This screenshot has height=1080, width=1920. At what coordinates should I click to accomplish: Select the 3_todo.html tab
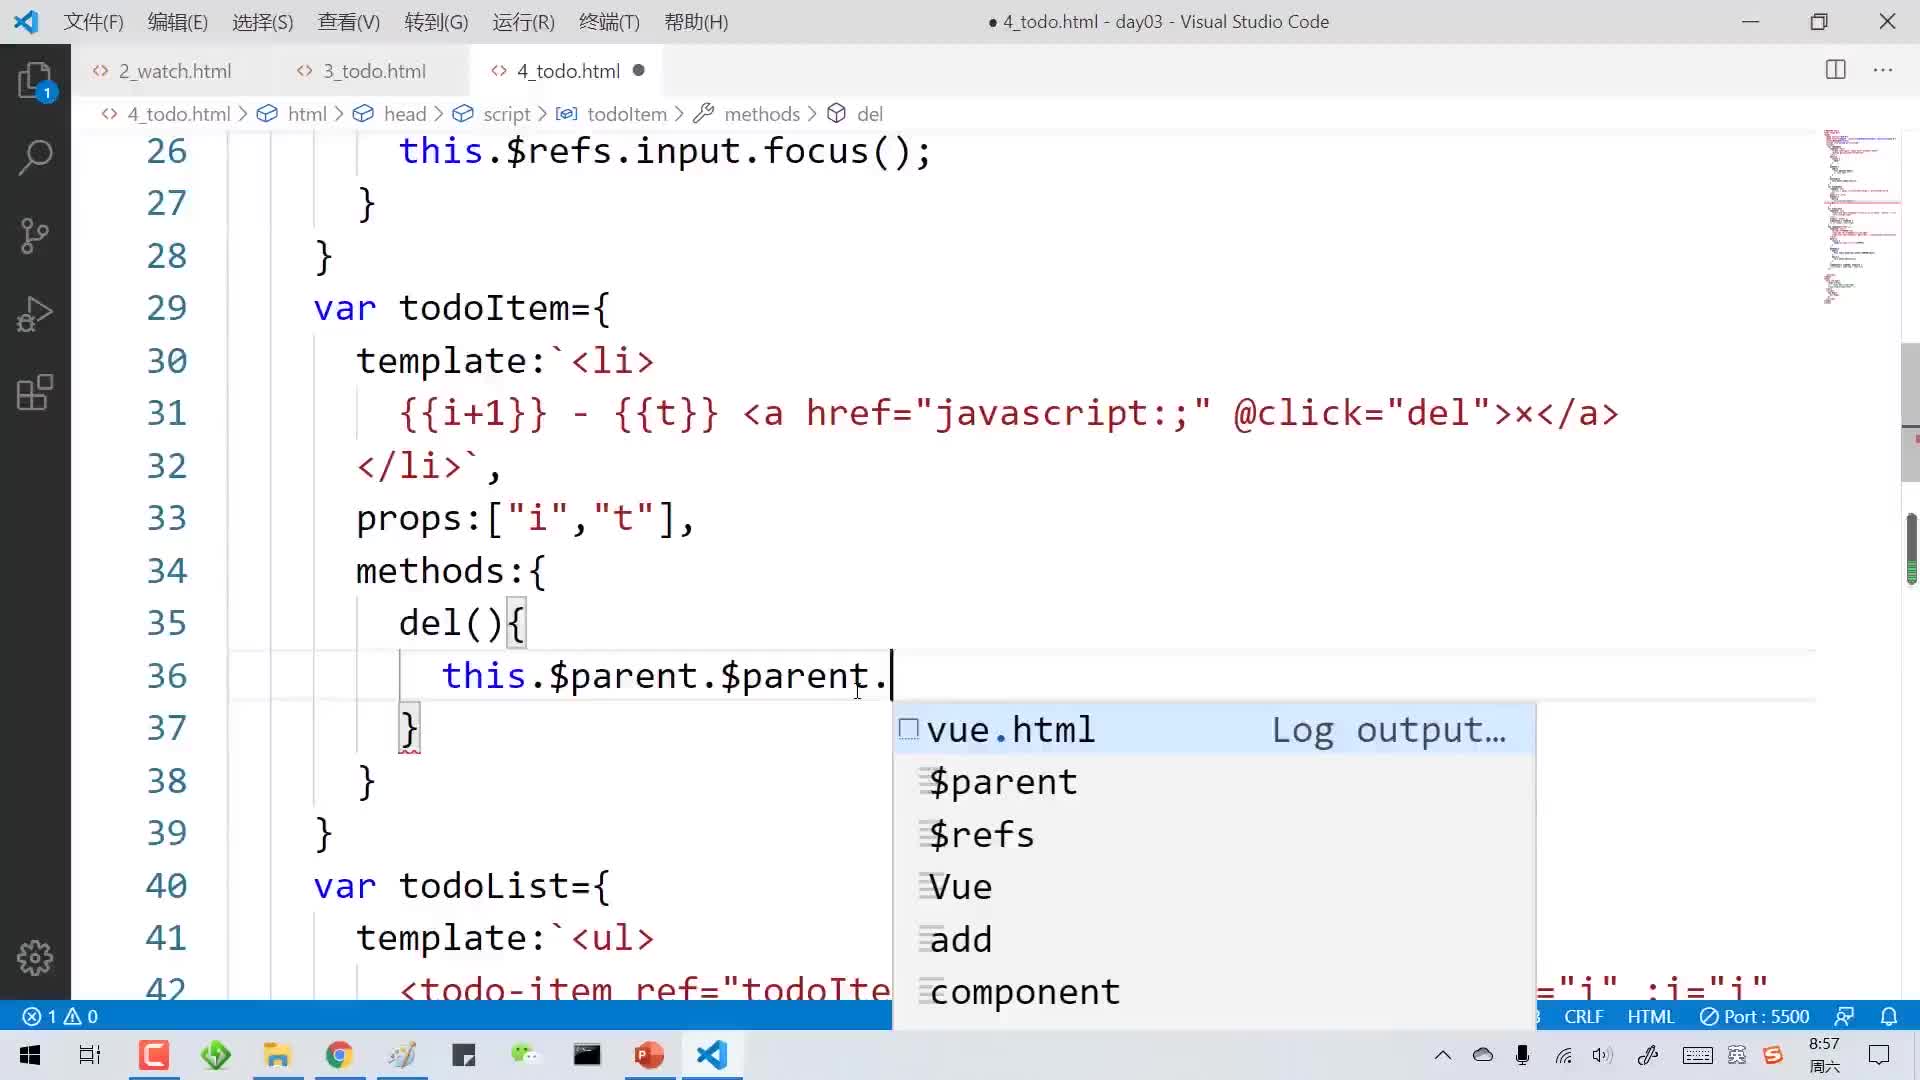click(x=373, y=70)
